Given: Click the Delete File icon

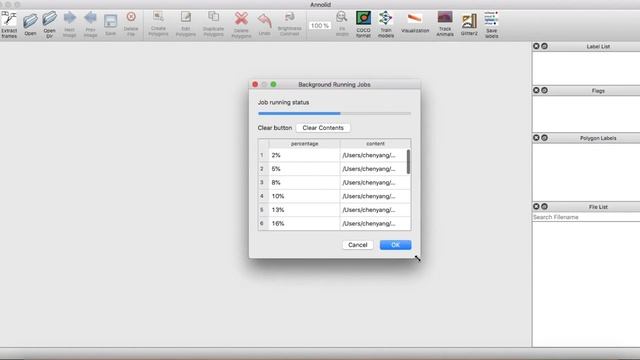Looking at the screenshot, I should (x=131, y=24).
